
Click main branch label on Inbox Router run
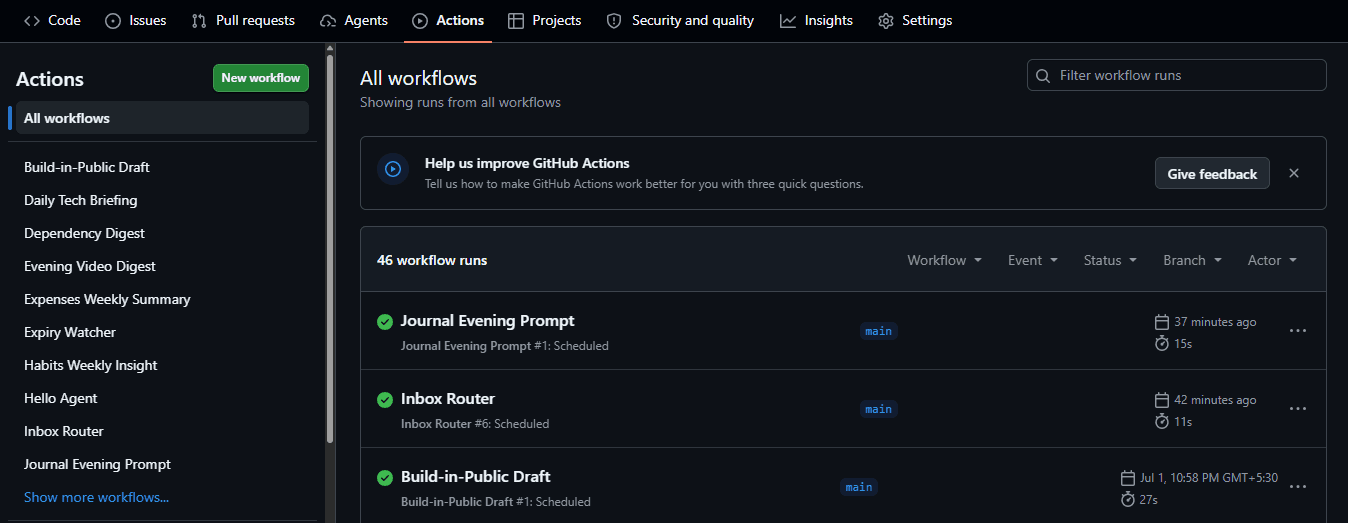(x=879, y=409)
